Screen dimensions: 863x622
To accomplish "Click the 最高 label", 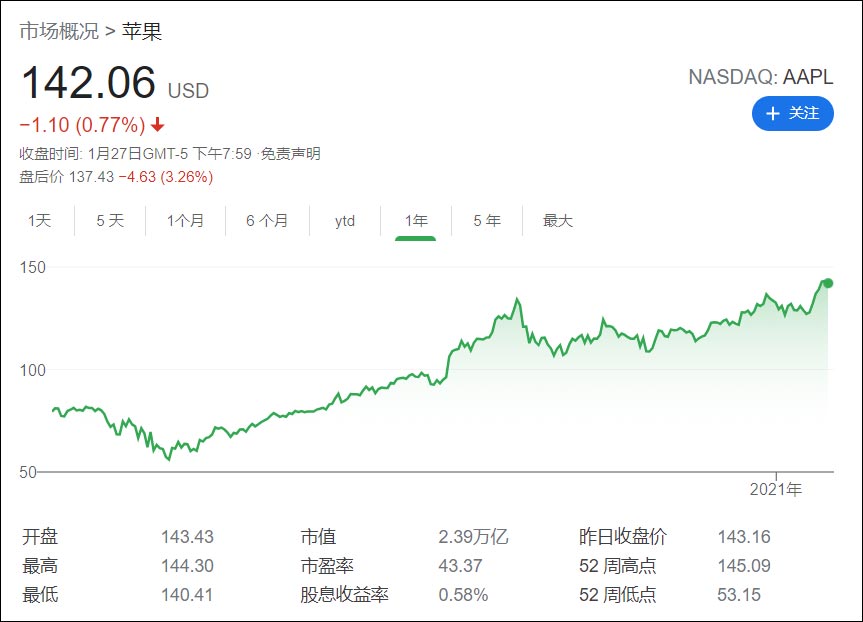I will 40,566.
